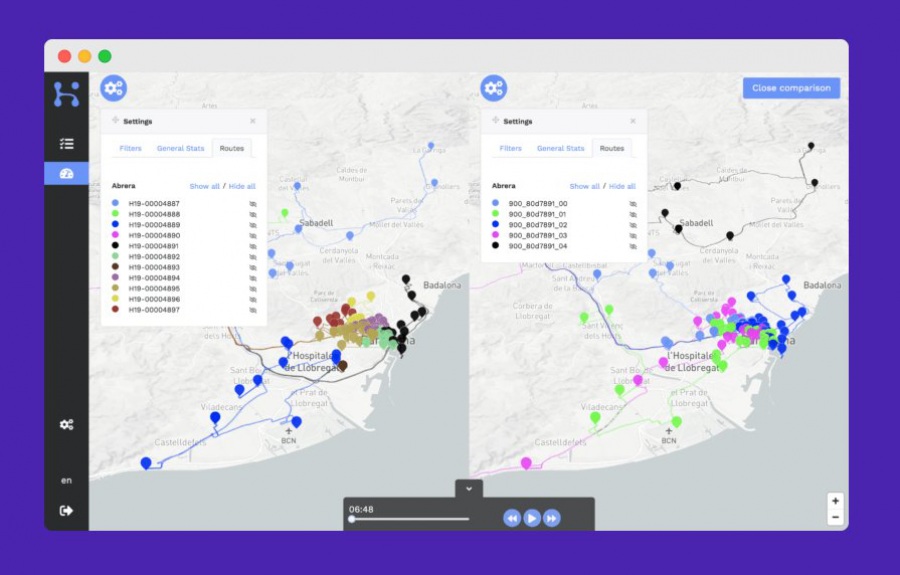Image resolution: width=900 pixels, height=575 pixels.
Task: Click Hide all in left panel
Action: click(242, 186)
